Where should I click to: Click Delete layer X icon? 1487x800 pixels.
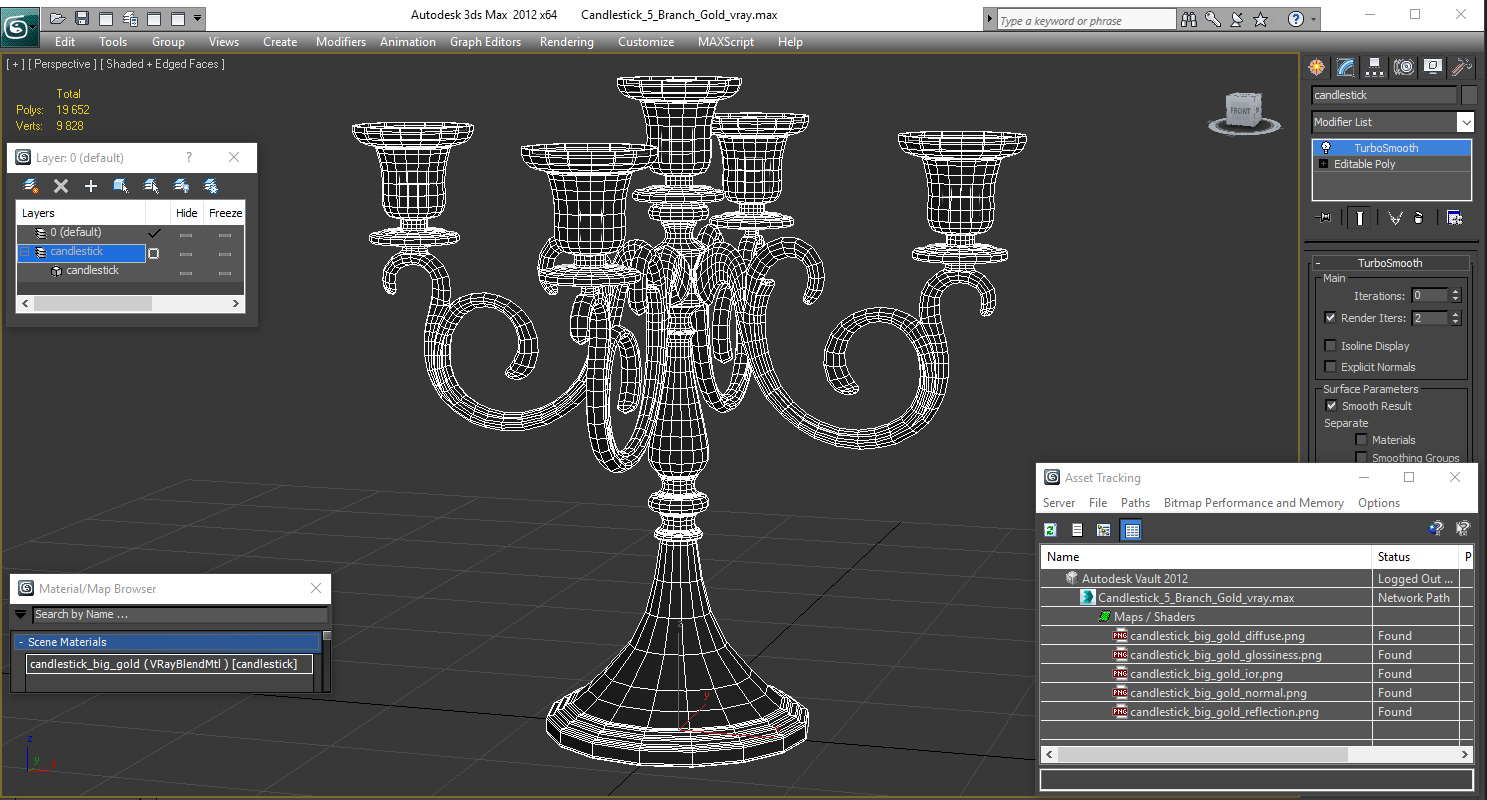tap(61, 186)
